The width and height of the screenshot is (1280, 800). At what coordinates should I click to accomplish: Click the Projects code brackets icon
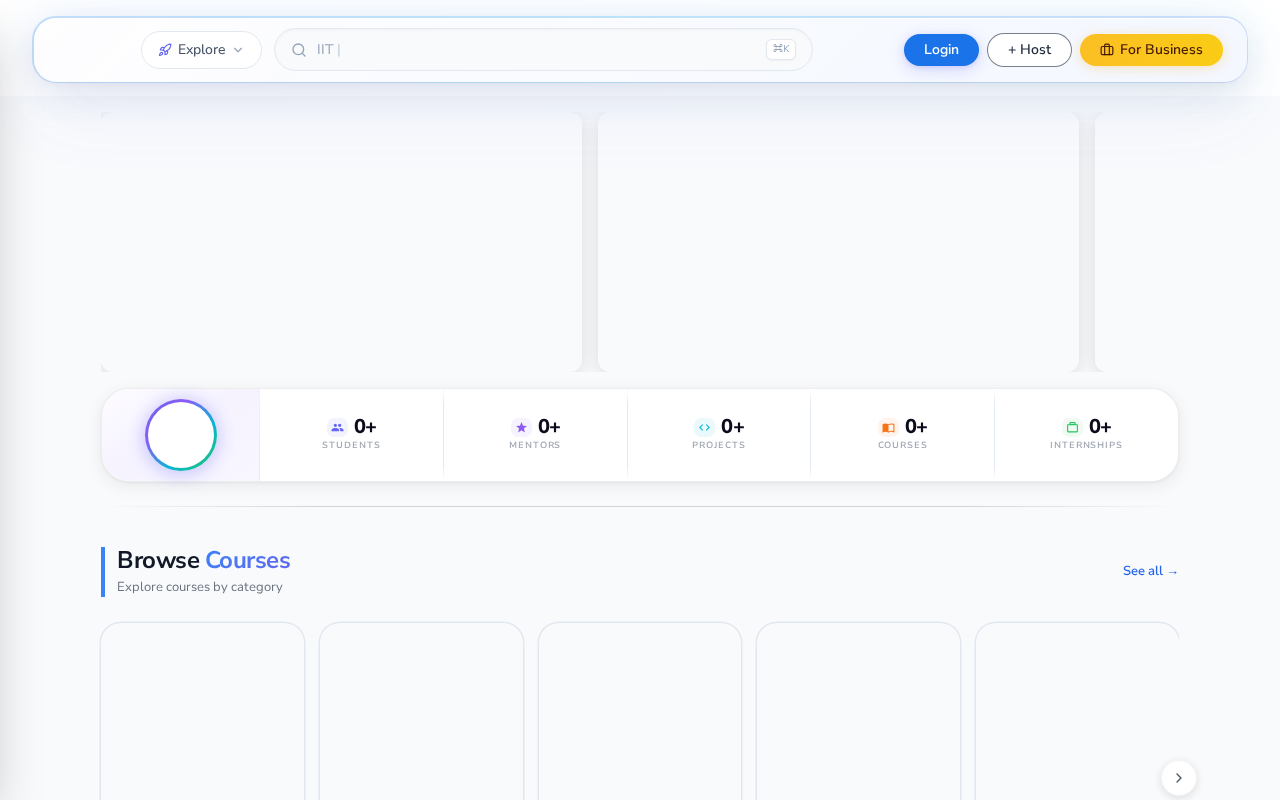(704, 427)
